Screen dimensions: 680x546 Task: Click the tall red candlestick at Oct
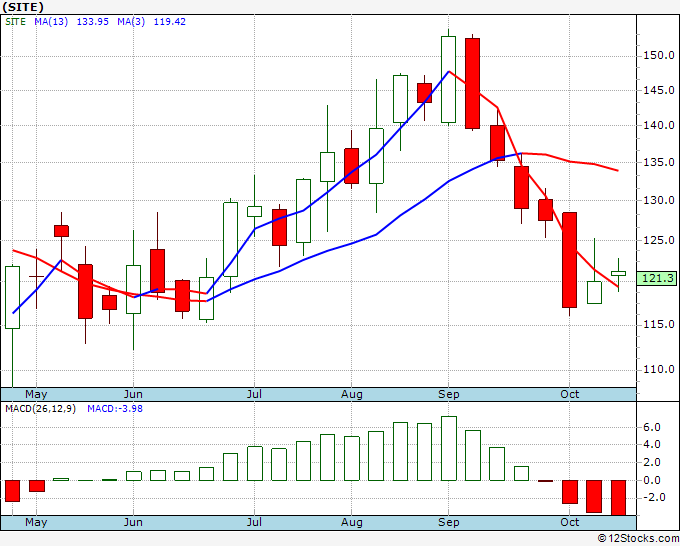pos(569,260)
